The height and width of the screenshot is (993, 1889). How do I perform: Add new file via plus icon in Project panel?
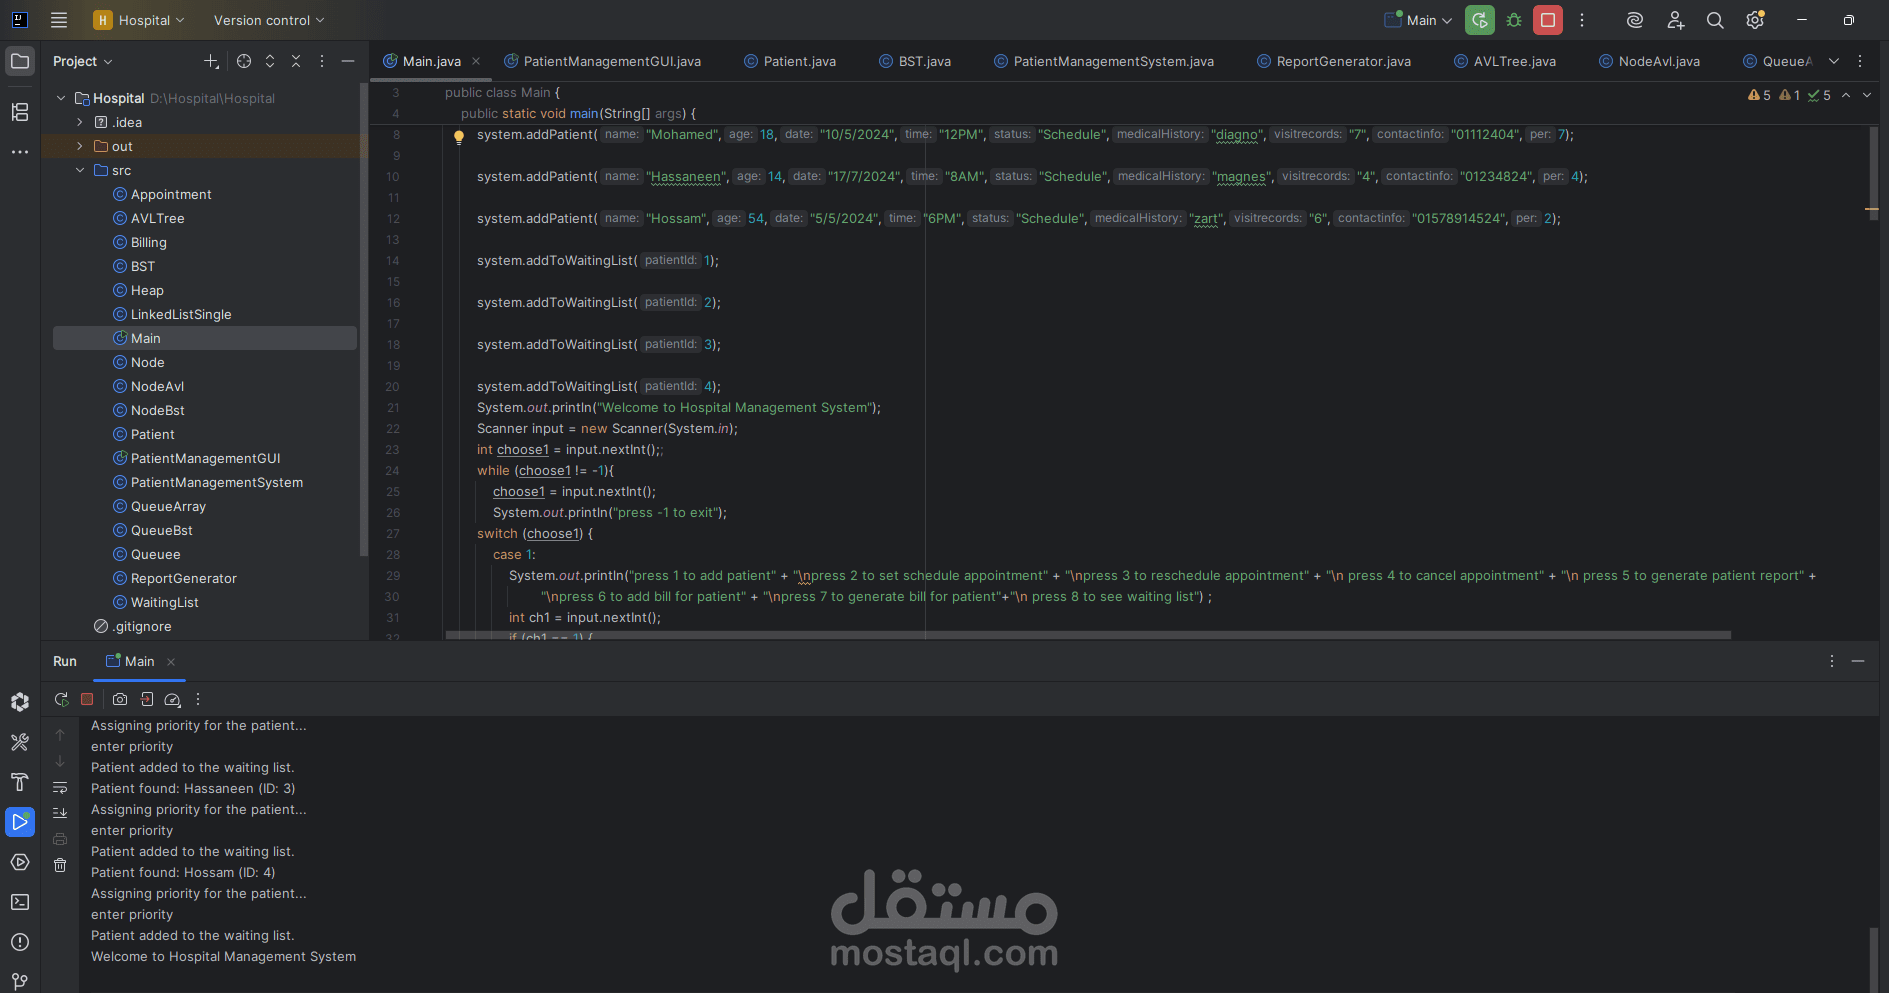click(211, 61)
